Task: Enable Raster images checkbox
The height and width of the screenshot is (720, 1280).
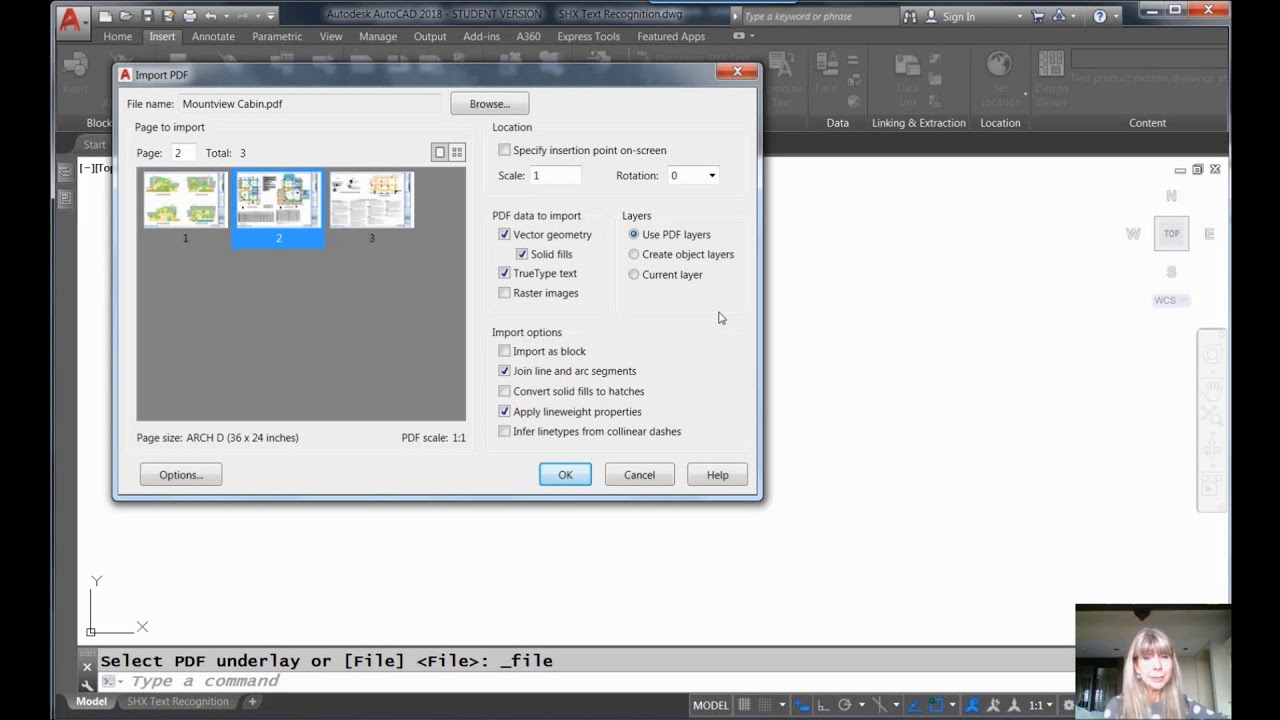Action: [504, 293]
